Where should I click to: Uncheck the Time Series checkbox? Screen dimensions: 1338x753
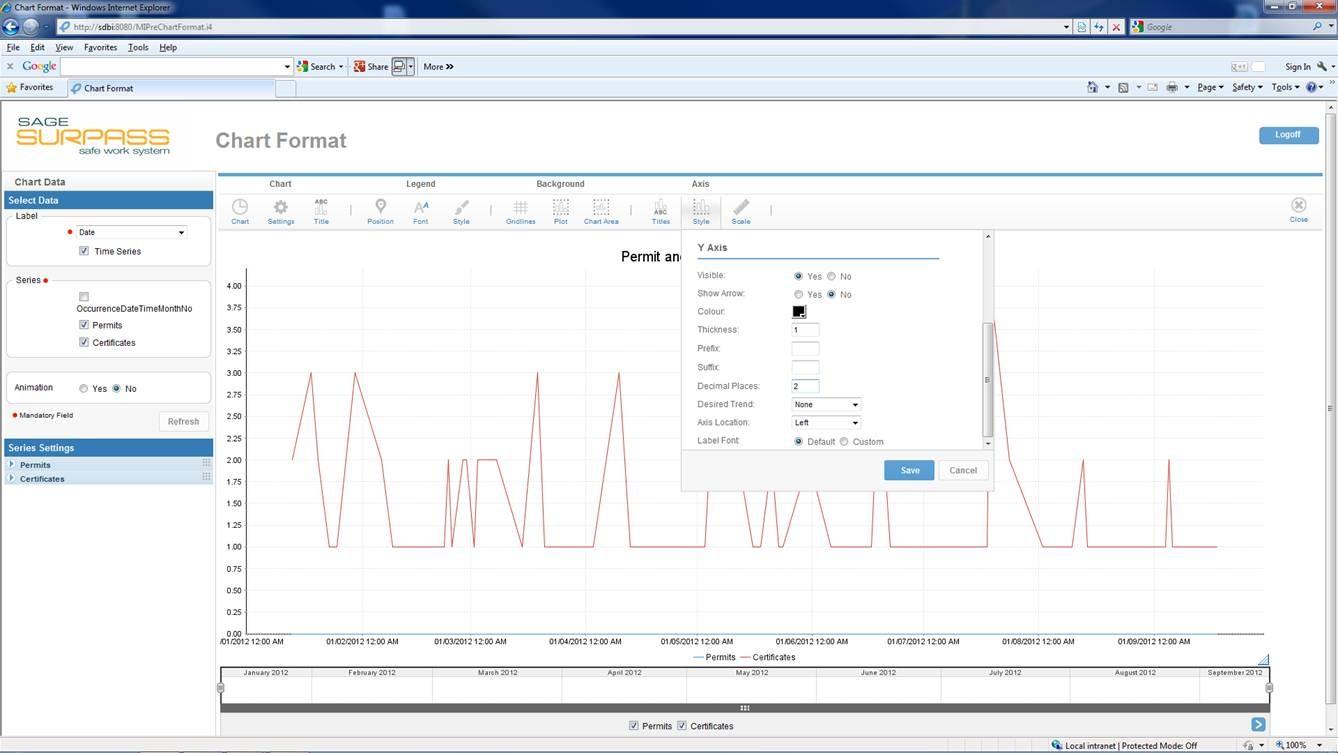[x=84, y=251]
